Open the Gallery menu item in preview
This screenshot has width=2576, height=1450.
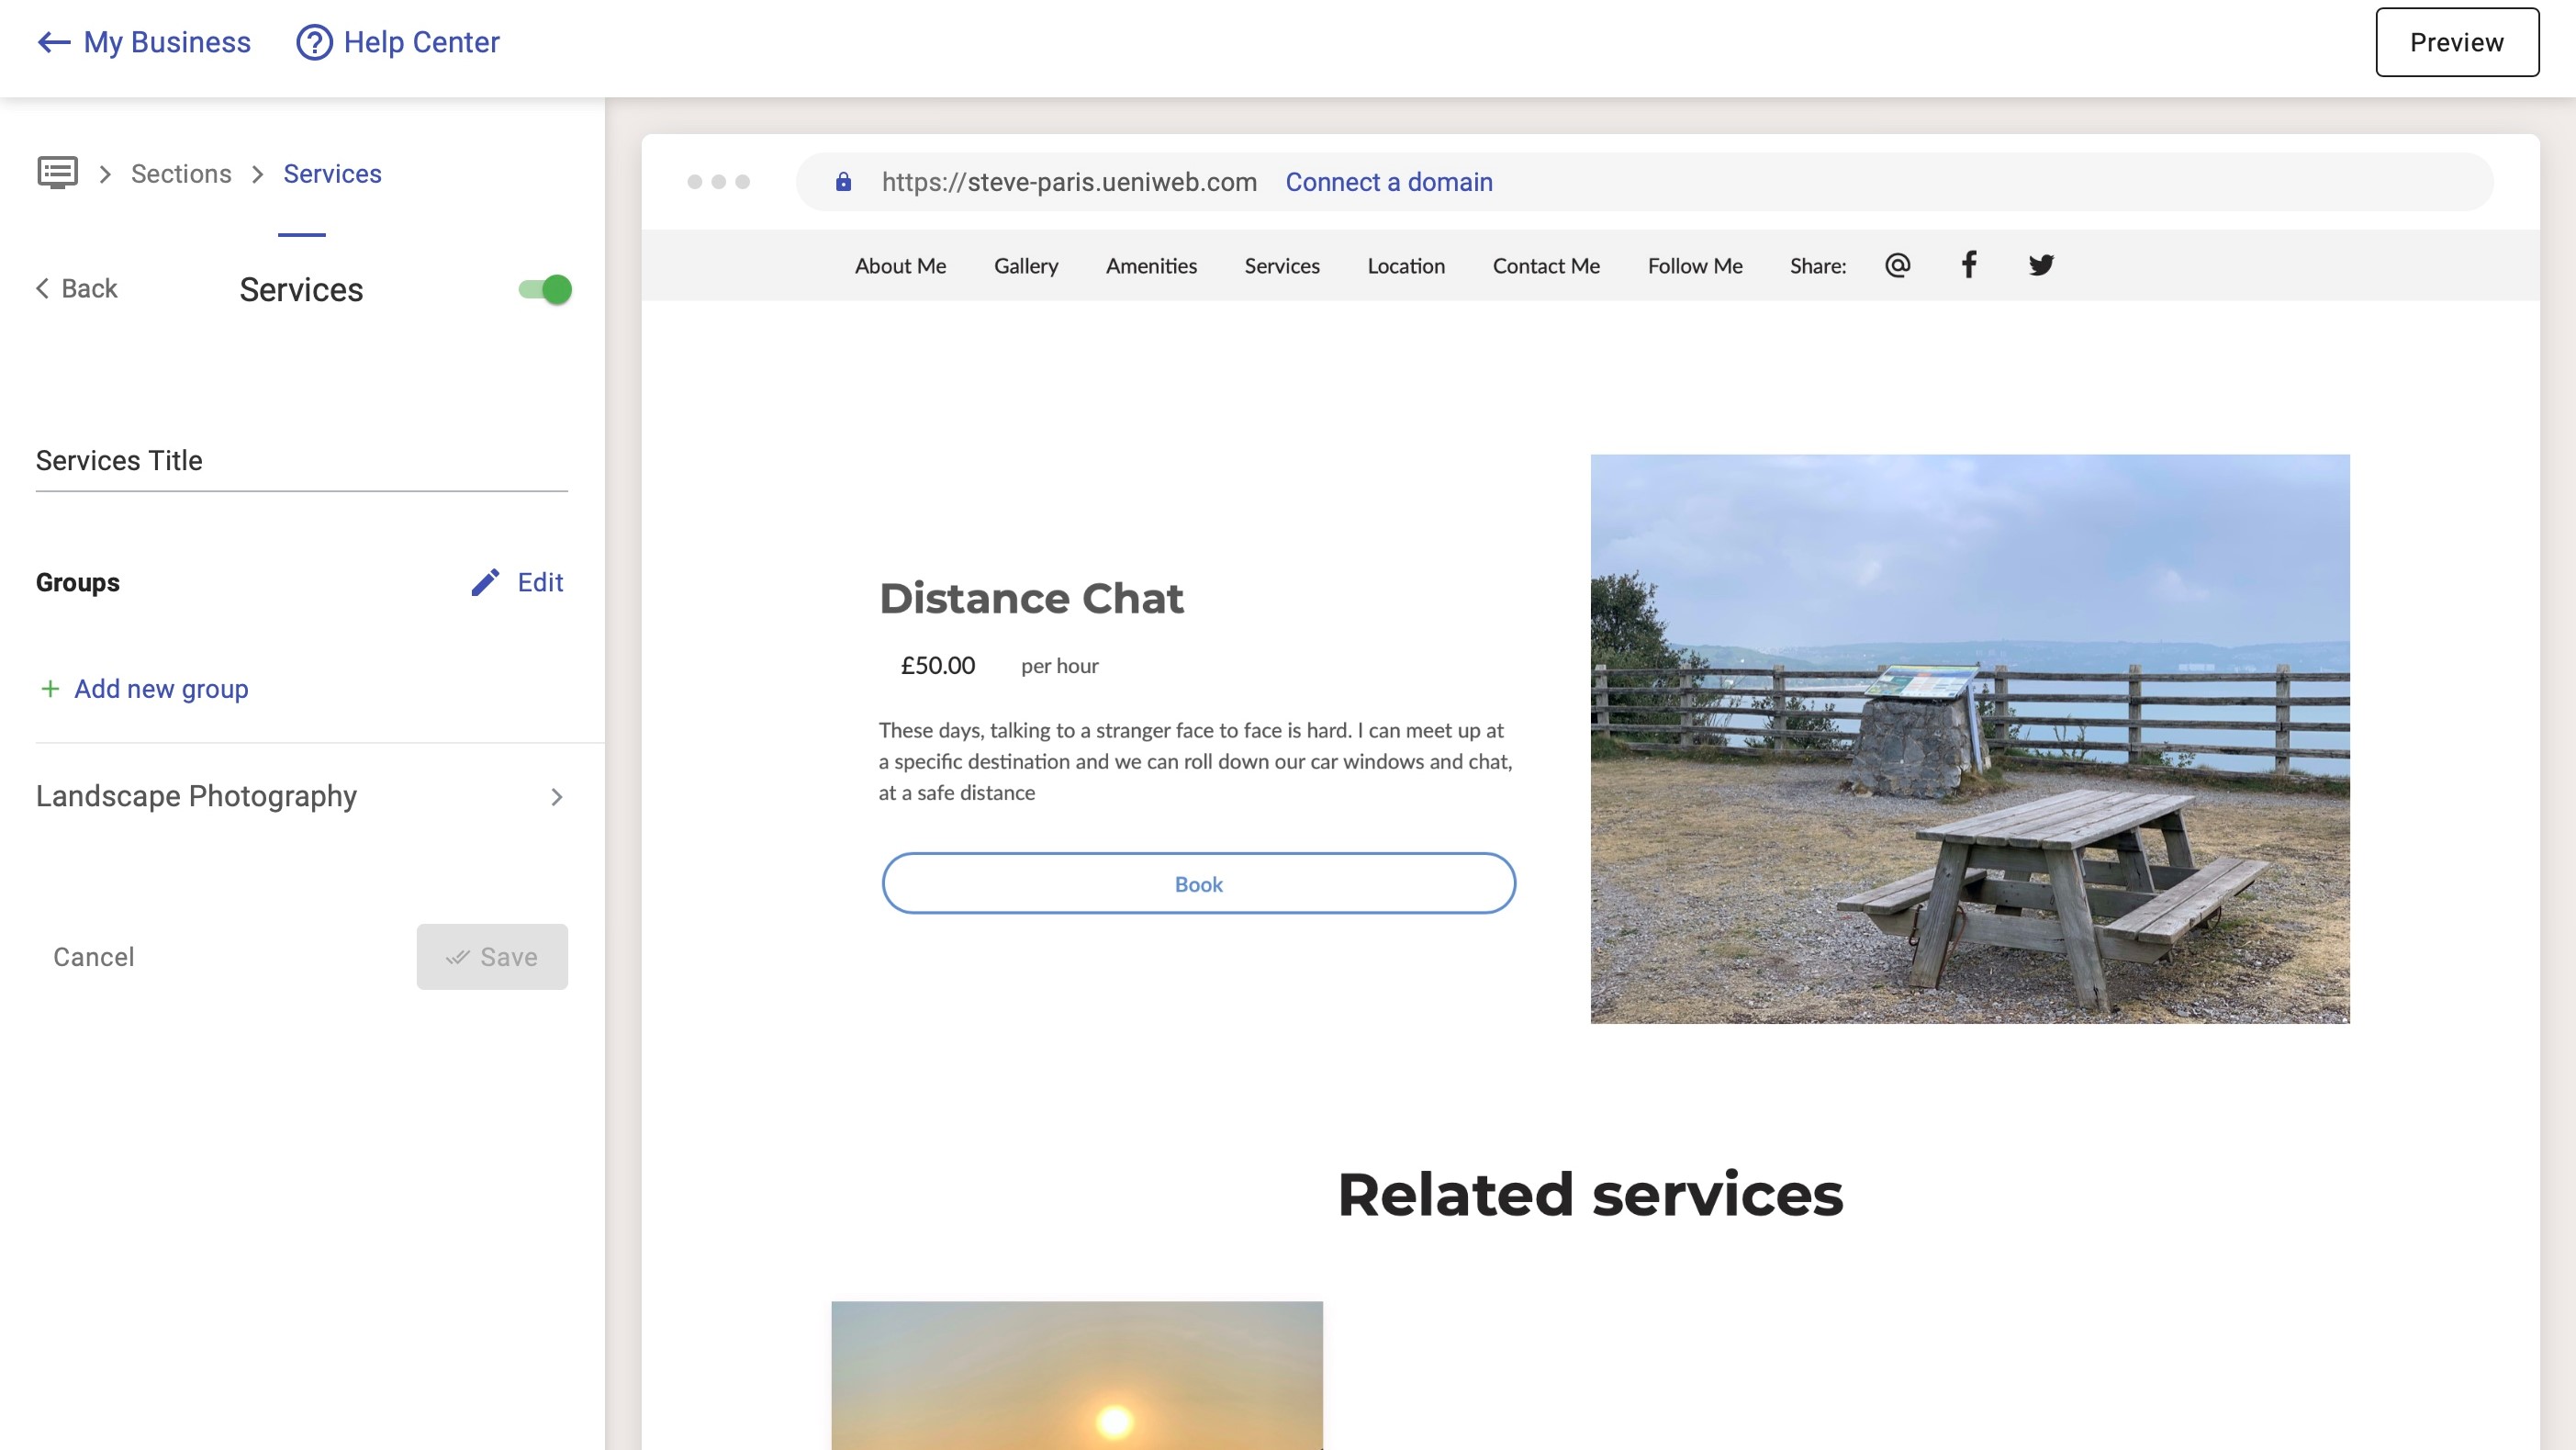point(1025,266)
